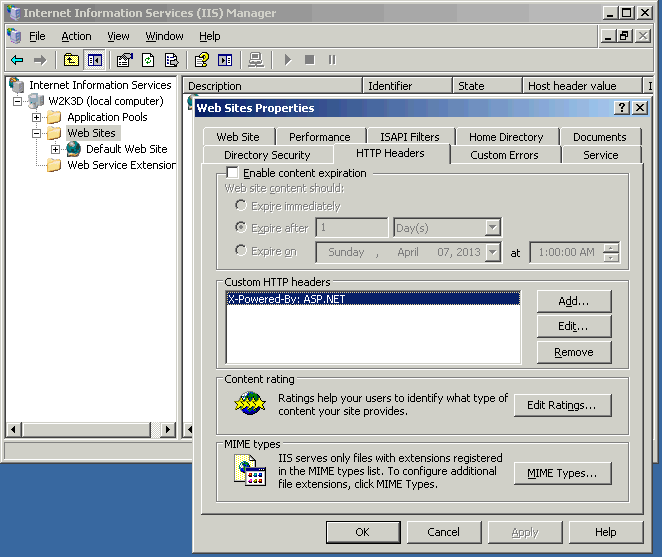
Task: Click Add... custom header button
Action: (x=574, y=301)
